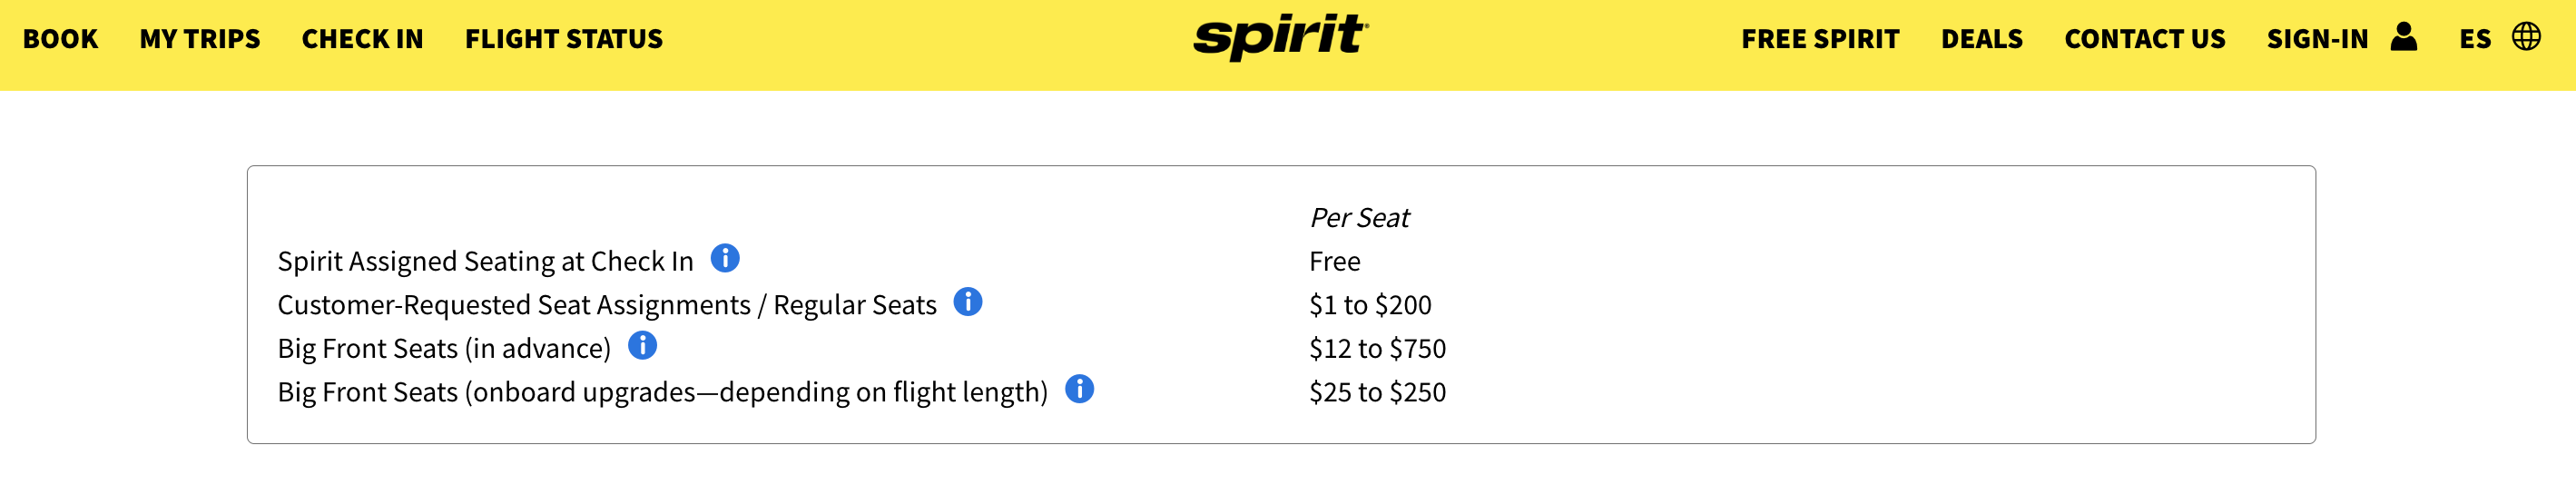
Task: Open info icon for Spirit Assigned Seating
Action: click(725, 258)
